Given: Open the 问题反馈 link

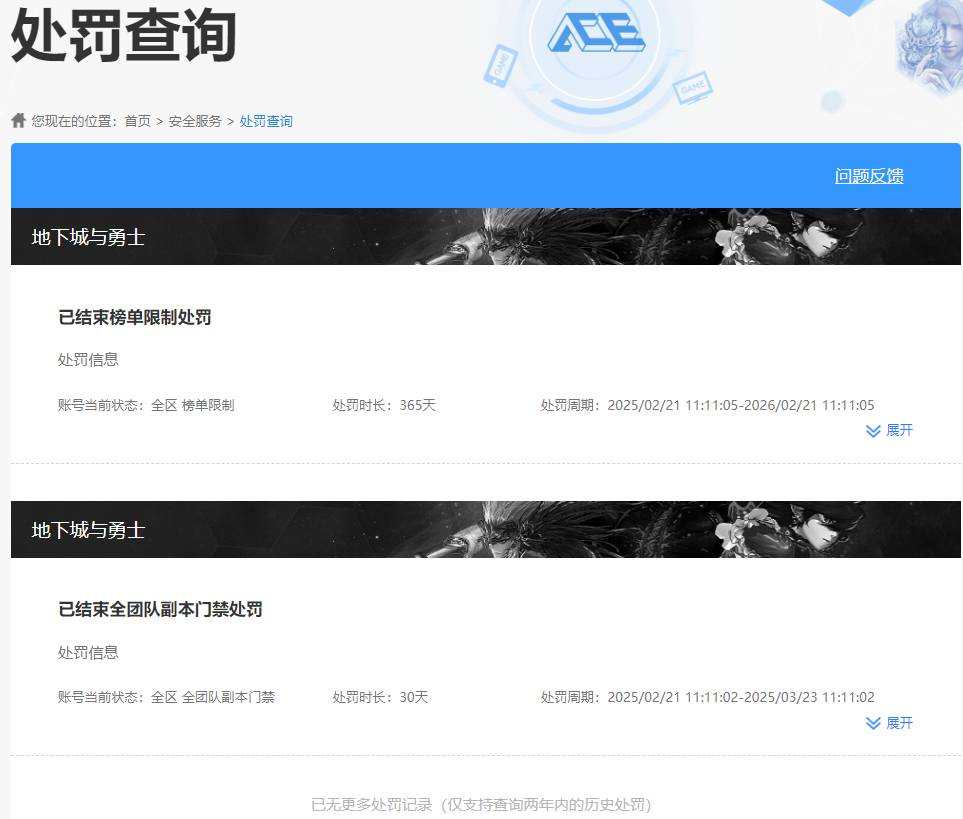Looking at the screenshot, I should [x=869, y=176].
